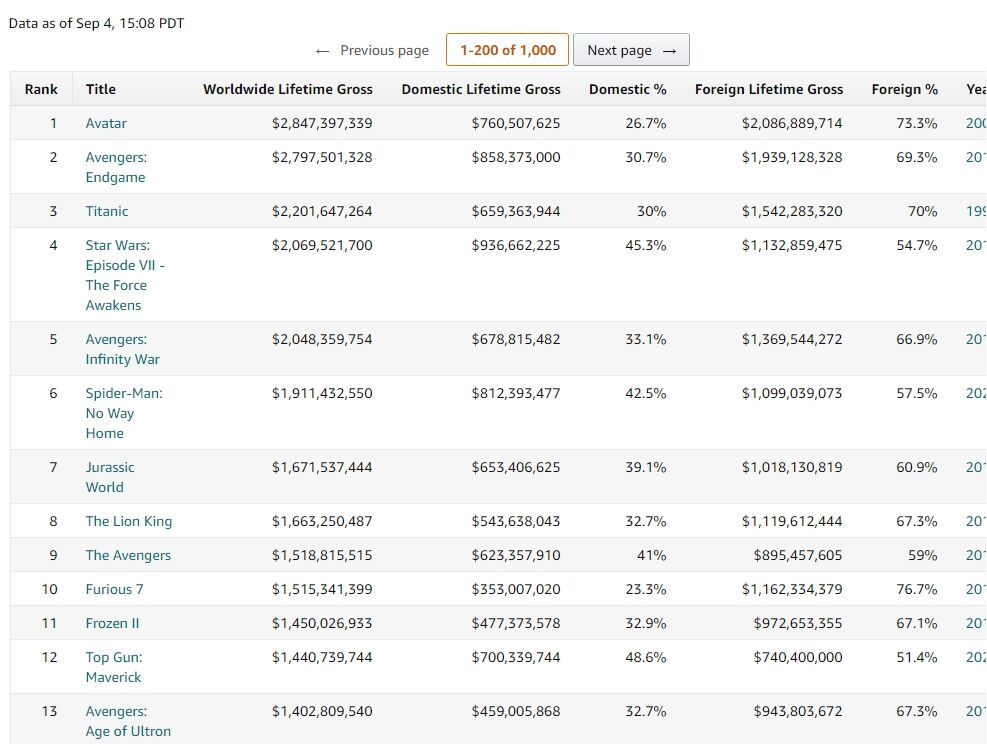Open the Avengers: Endgame title link

(116, 167)
